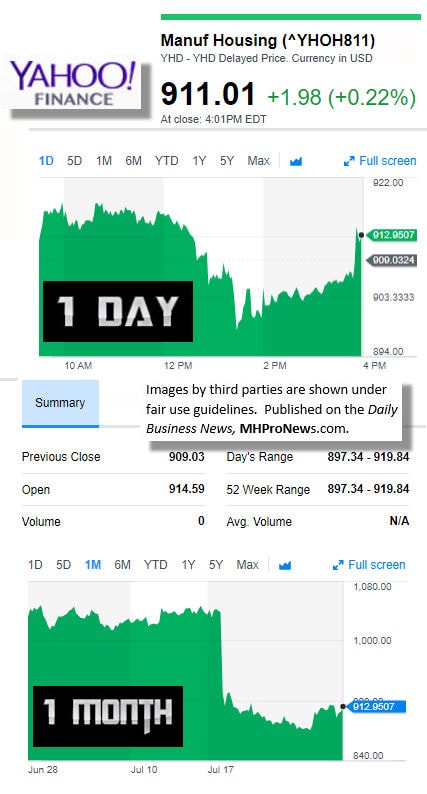Screen dimensions: 427x794
Task: Select Max range on top chart
Action: pyautogui.click(x=258, y=161)
